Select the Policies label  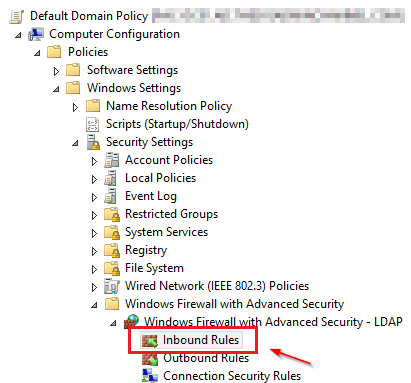pyautogui.click(x=88, y=52)
